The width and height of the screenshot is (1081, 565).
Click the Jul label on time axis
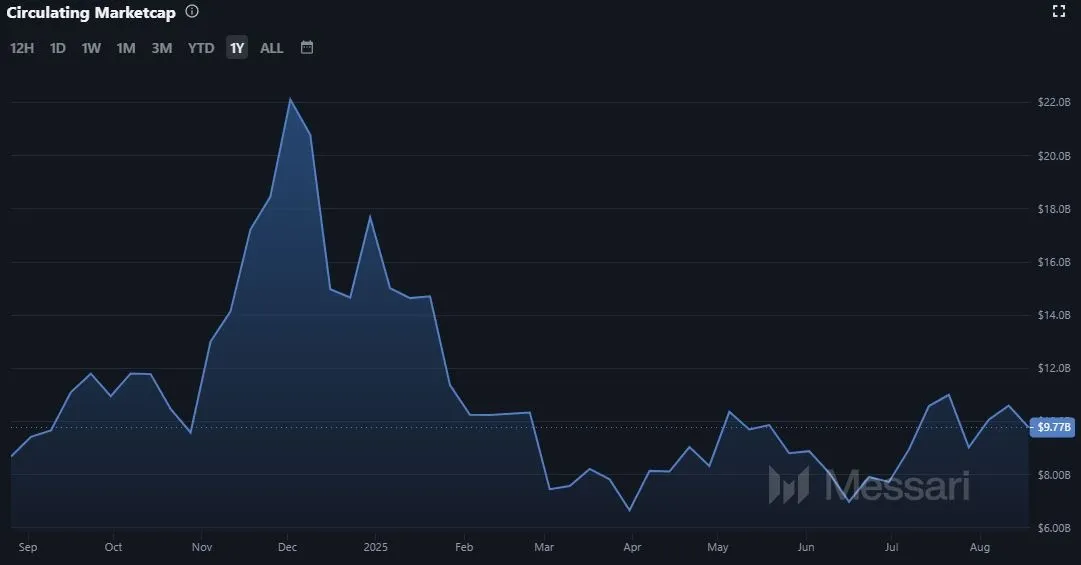(x=891, y=547)
